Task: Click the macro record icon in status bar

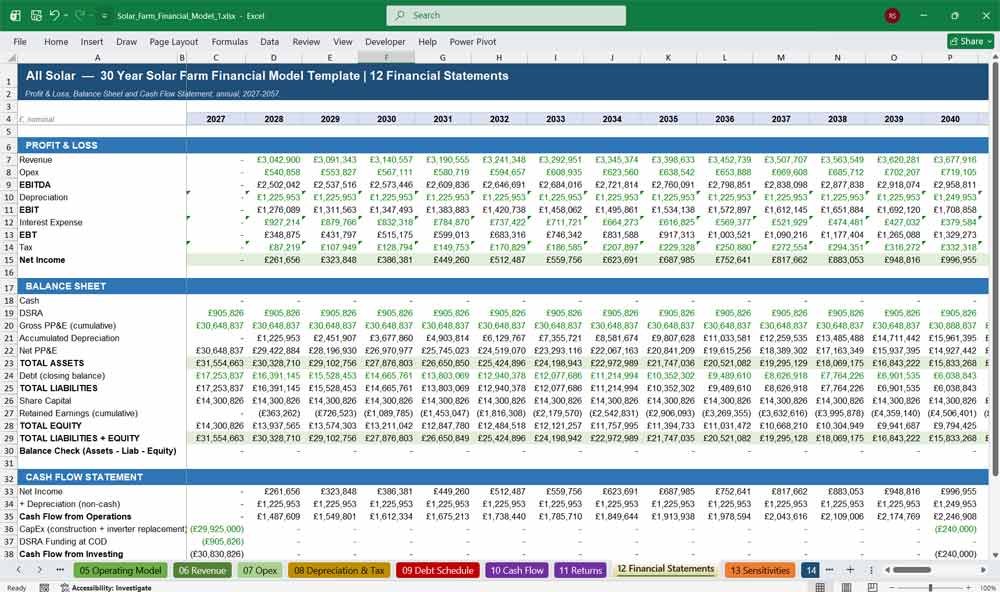Action: coord(44,588)
